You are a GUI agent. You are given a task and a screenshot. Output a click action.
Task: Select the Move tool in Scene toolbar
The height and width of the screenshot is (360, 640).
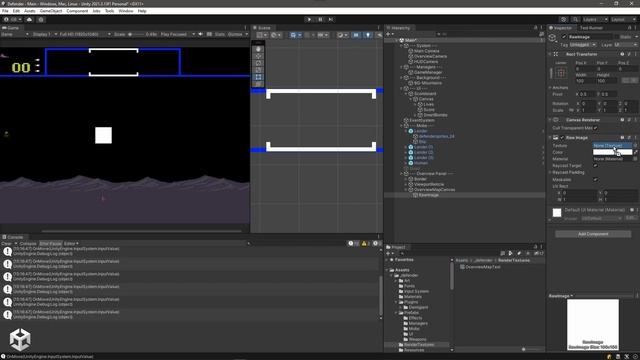pos(258,56)
